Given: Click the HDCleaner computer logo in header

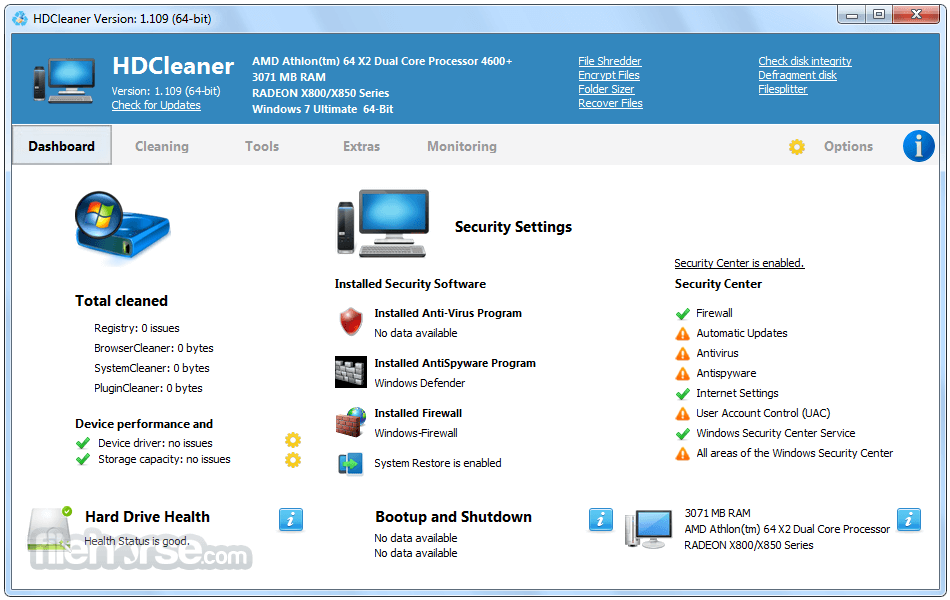Looking at the screenshot, I should click(64, 81).
